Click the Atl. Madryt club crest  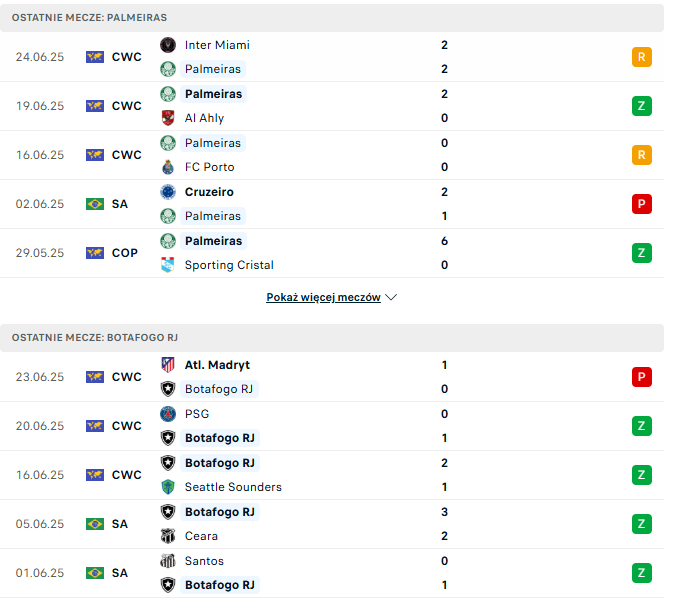168,365
